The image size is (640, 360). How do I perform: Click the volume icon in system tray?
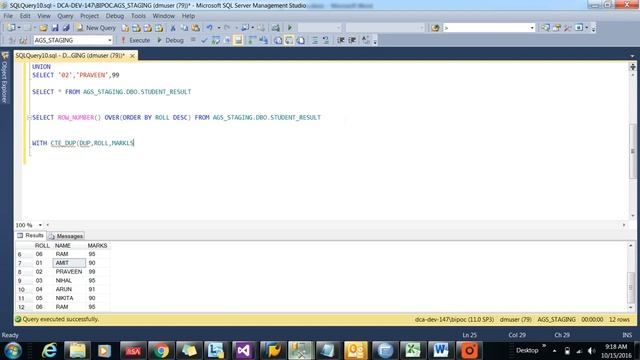pyautogui.click(x=592, y=351)
